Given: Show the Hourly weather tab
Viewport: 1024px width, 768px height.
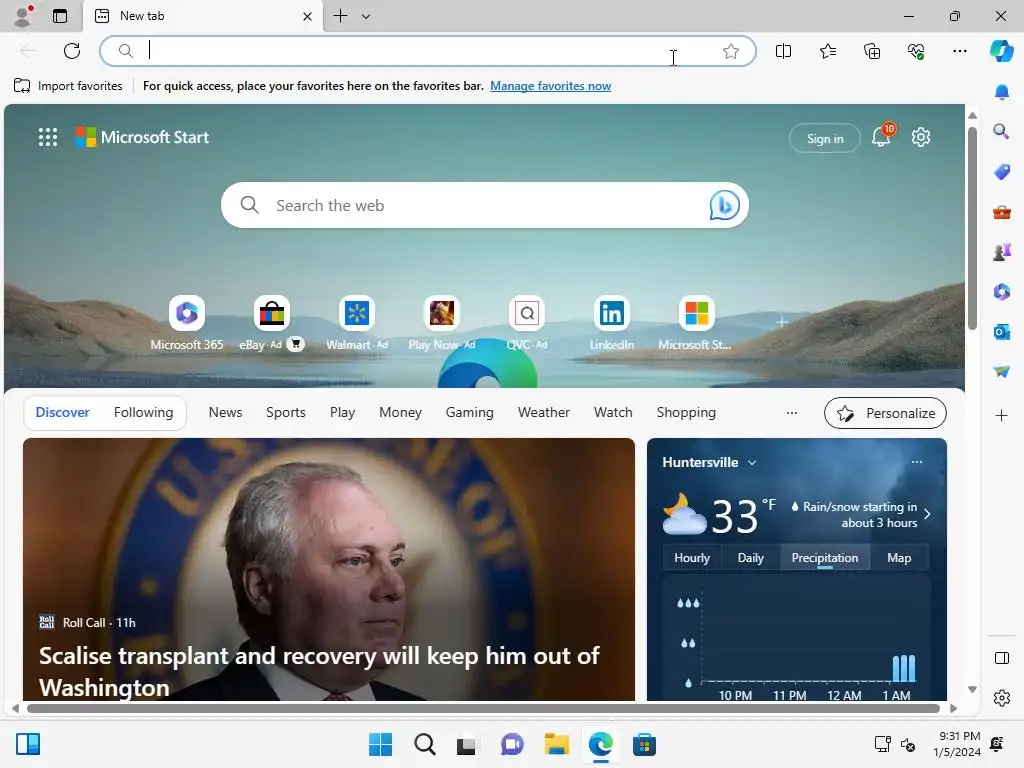Looking at the screenshot, I should click(x=692, y=558).
